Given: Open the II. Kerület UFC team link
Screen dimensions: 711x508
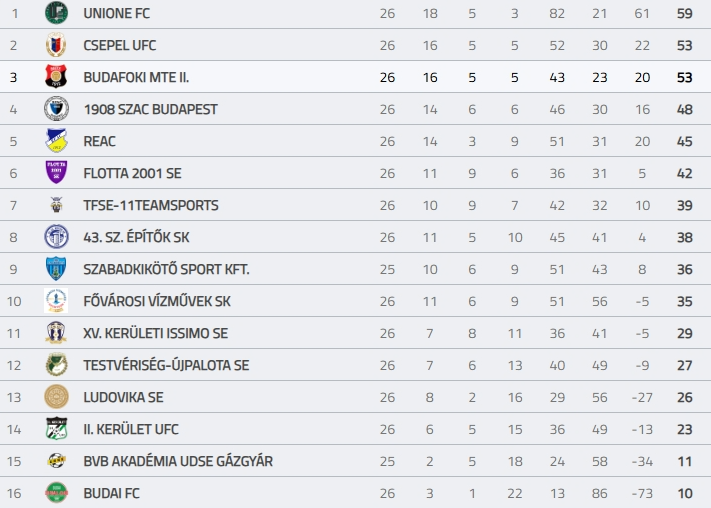Looking at the screenshot, I should (x=131, y=429).
